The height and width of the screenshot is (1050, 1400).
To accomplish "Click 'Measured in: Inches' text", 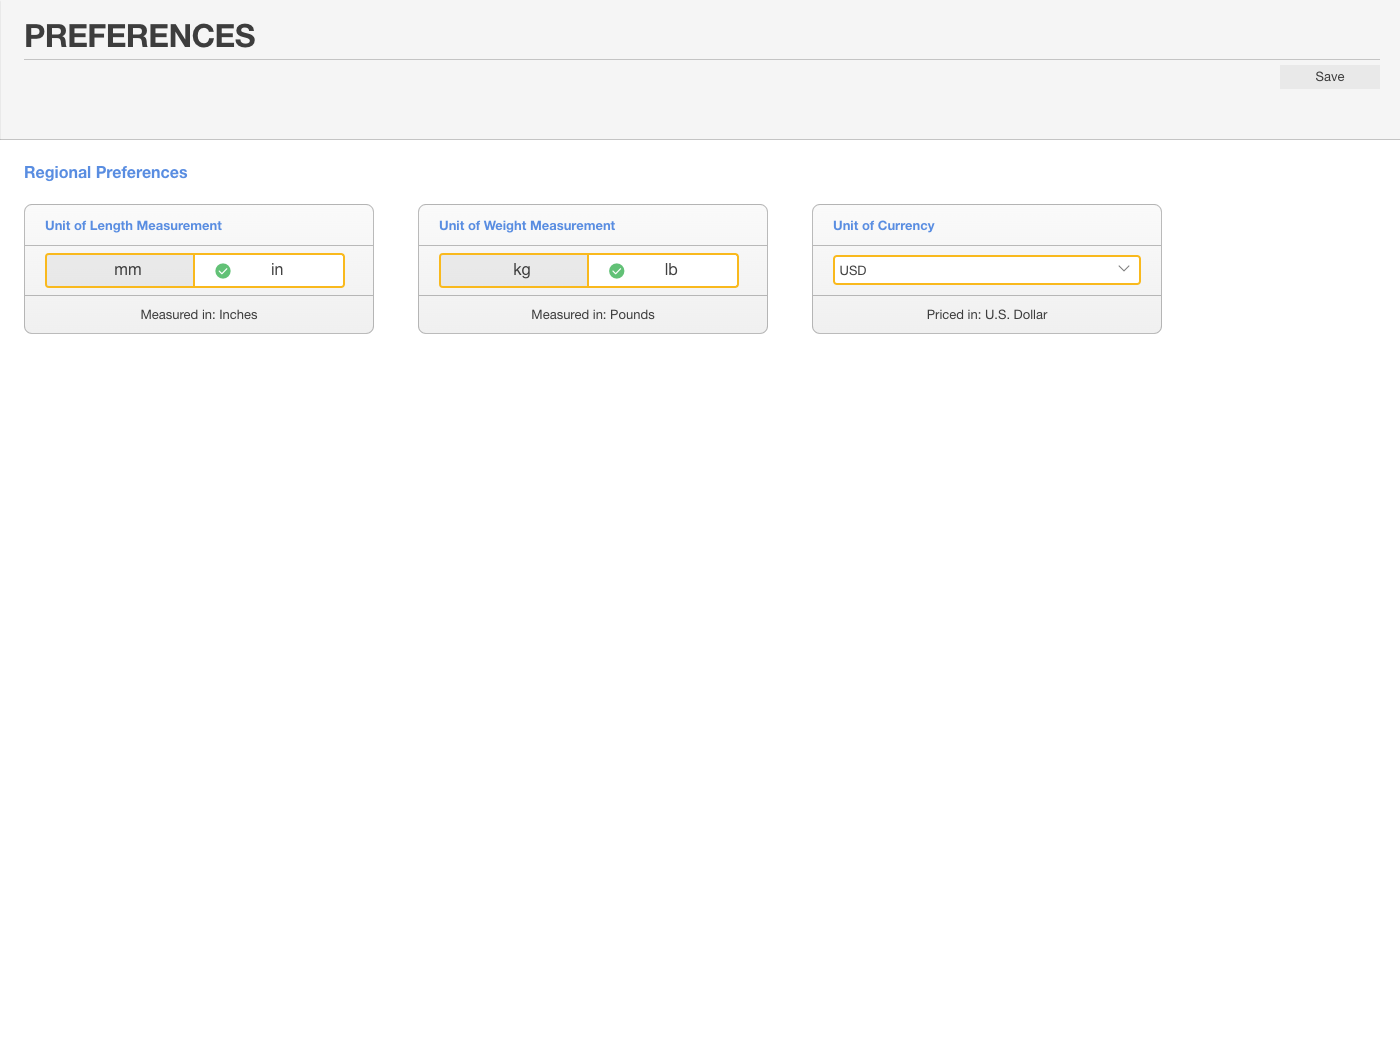I will coord(199,315).
